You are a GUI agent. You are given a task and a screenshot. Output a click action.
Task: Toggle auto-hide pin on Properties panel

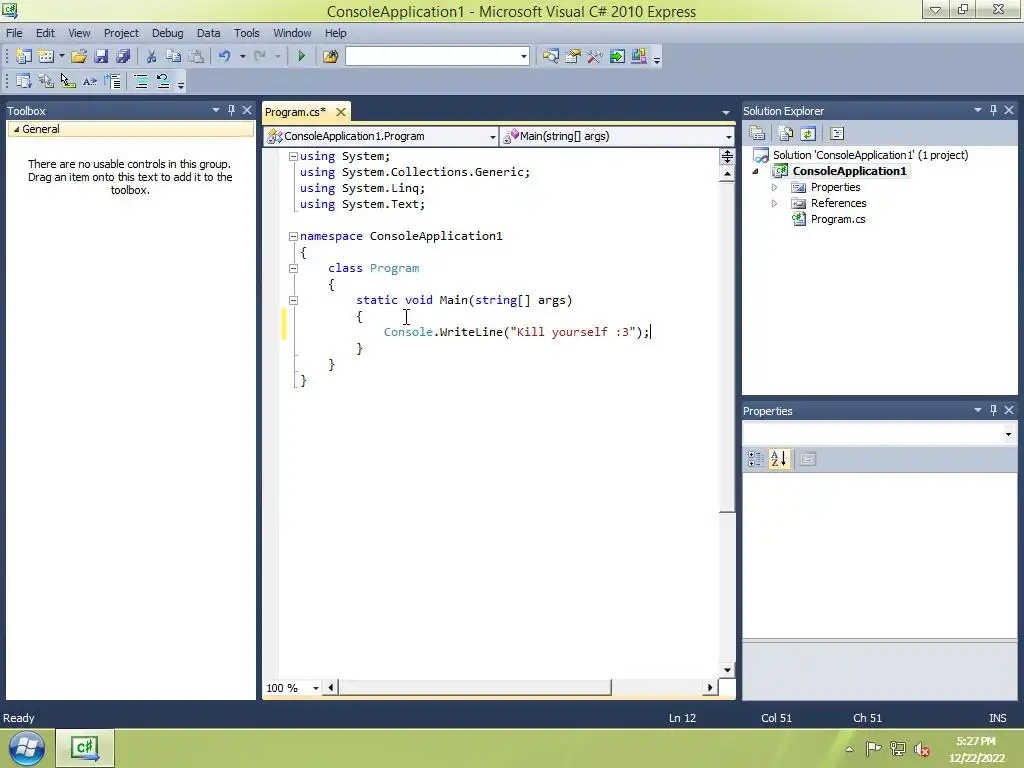pyautogui.click(x=993, y=410)
